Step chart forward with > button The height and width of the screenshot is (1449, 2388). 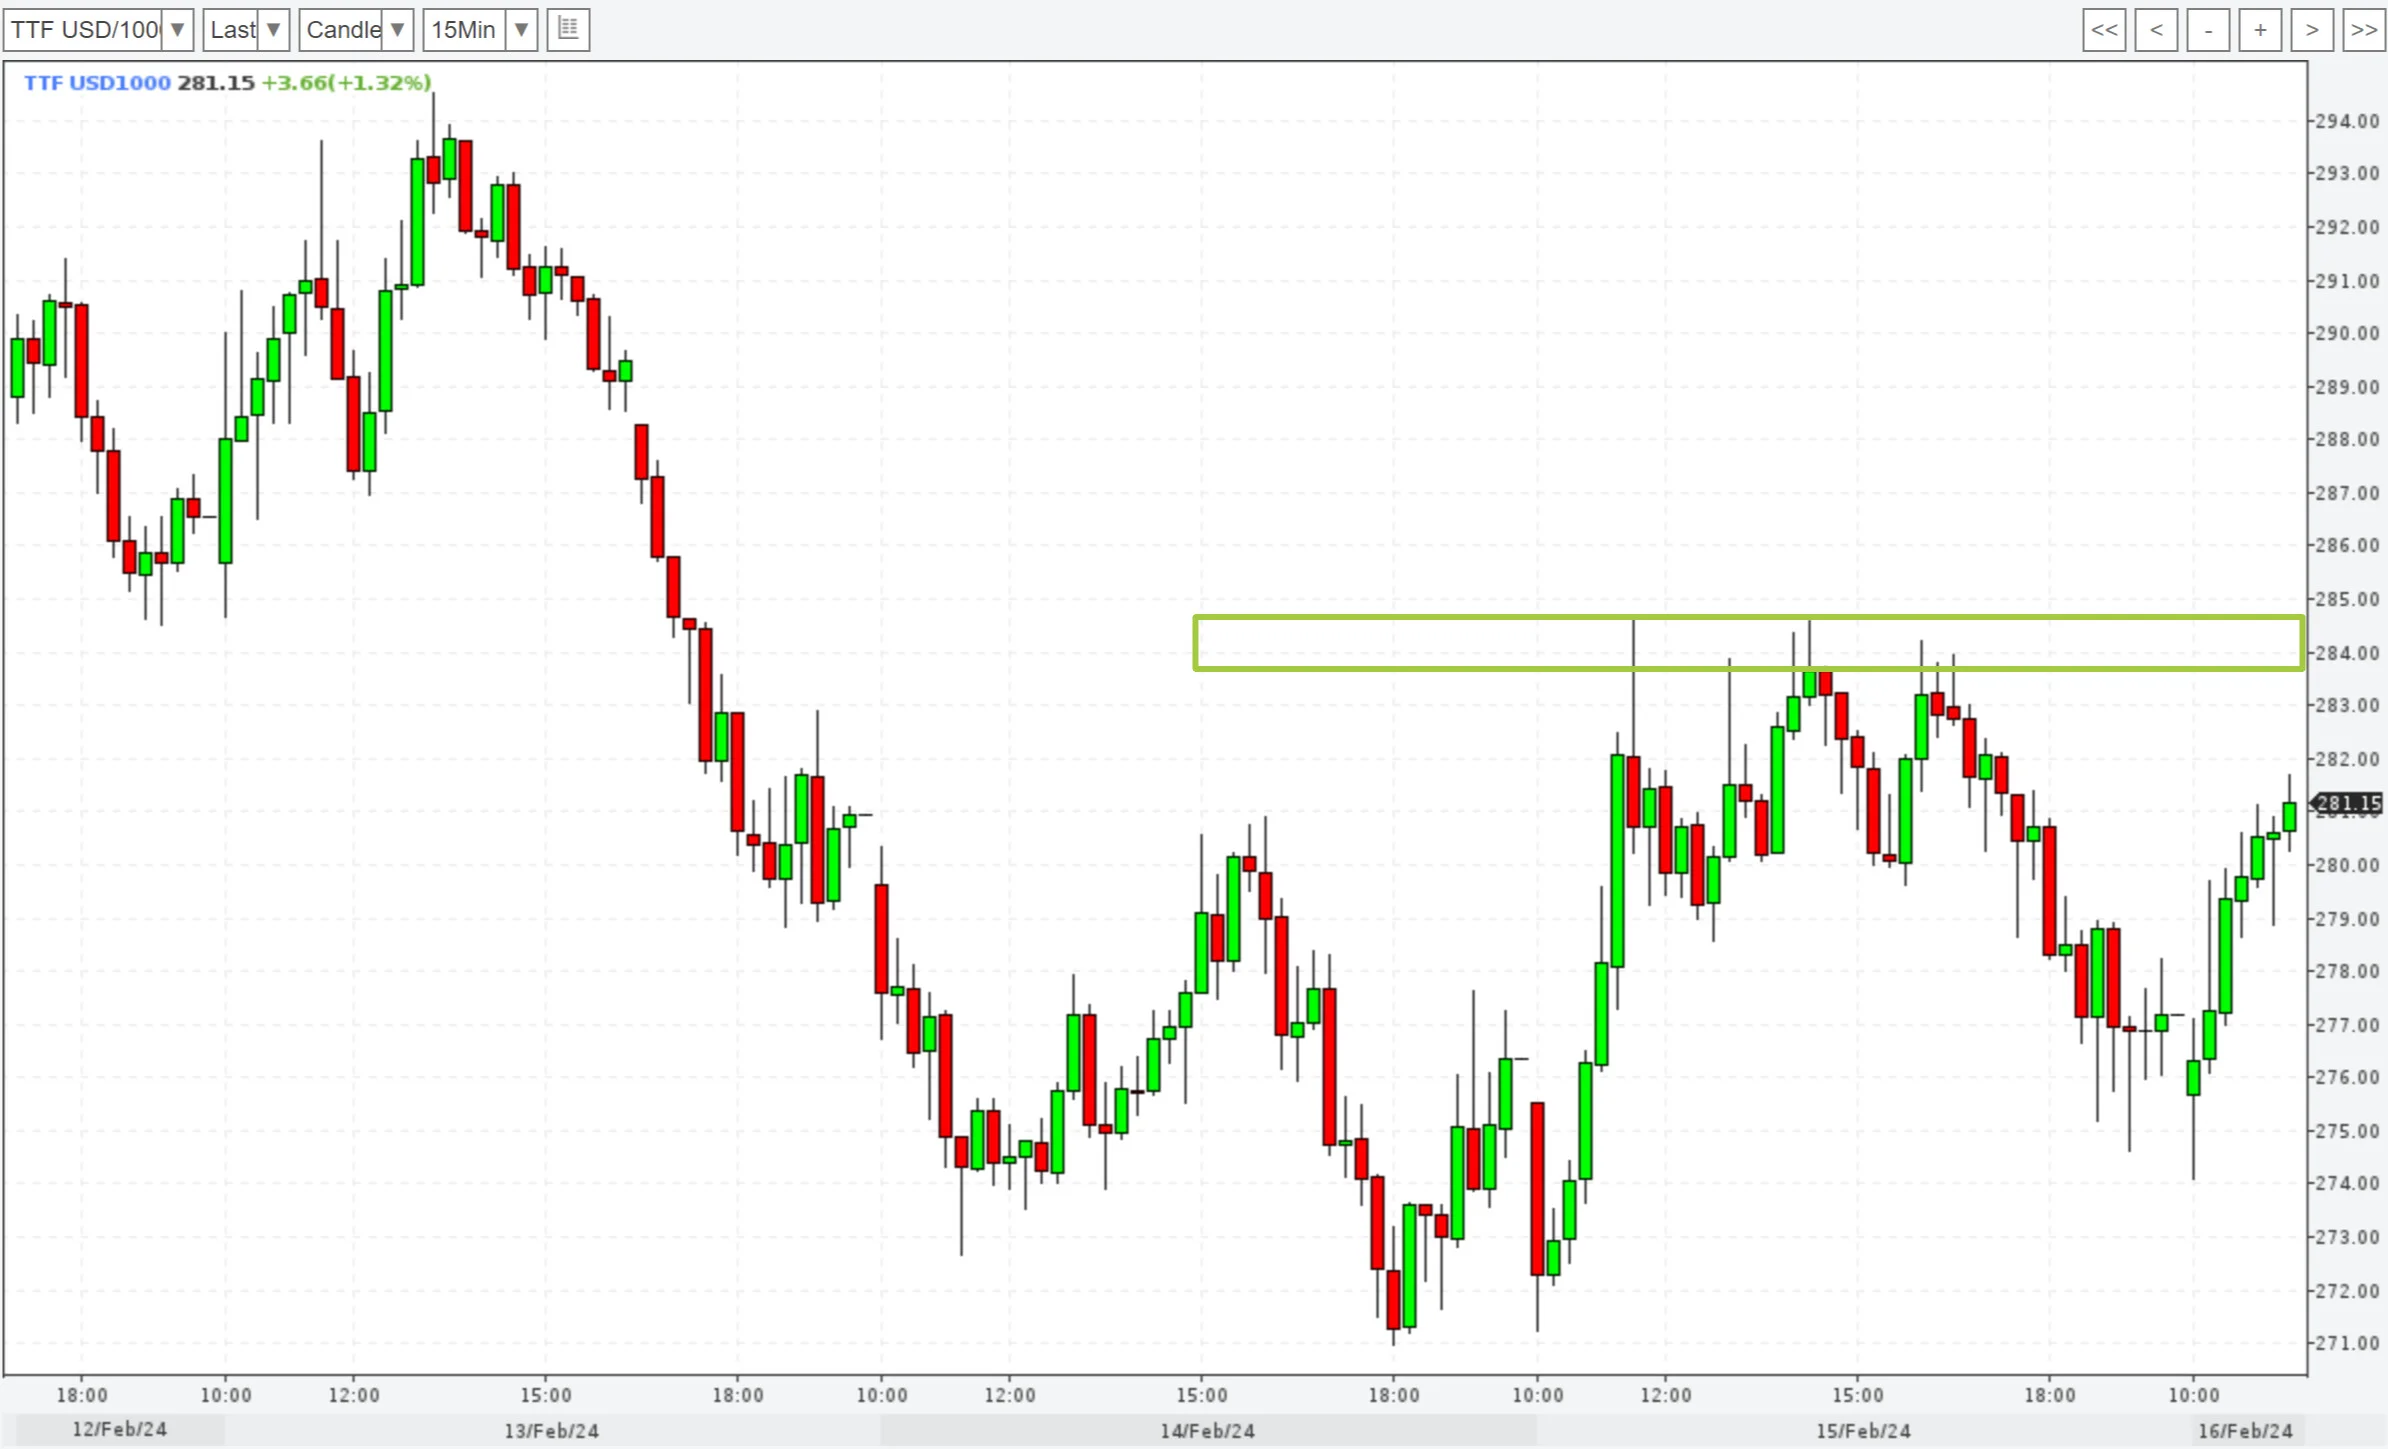(x=2312, y=29)
